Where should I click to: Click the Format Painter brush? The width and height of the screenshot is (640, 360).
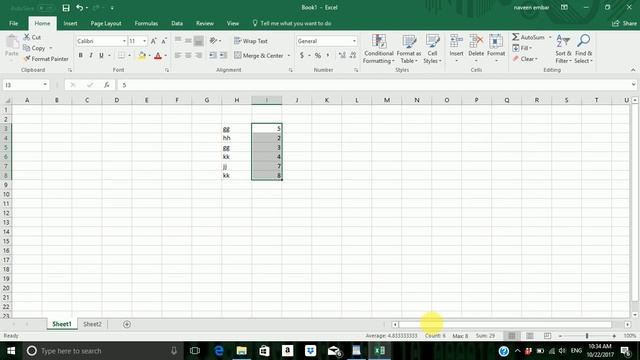pyautogui.click(x=27, y=59)
